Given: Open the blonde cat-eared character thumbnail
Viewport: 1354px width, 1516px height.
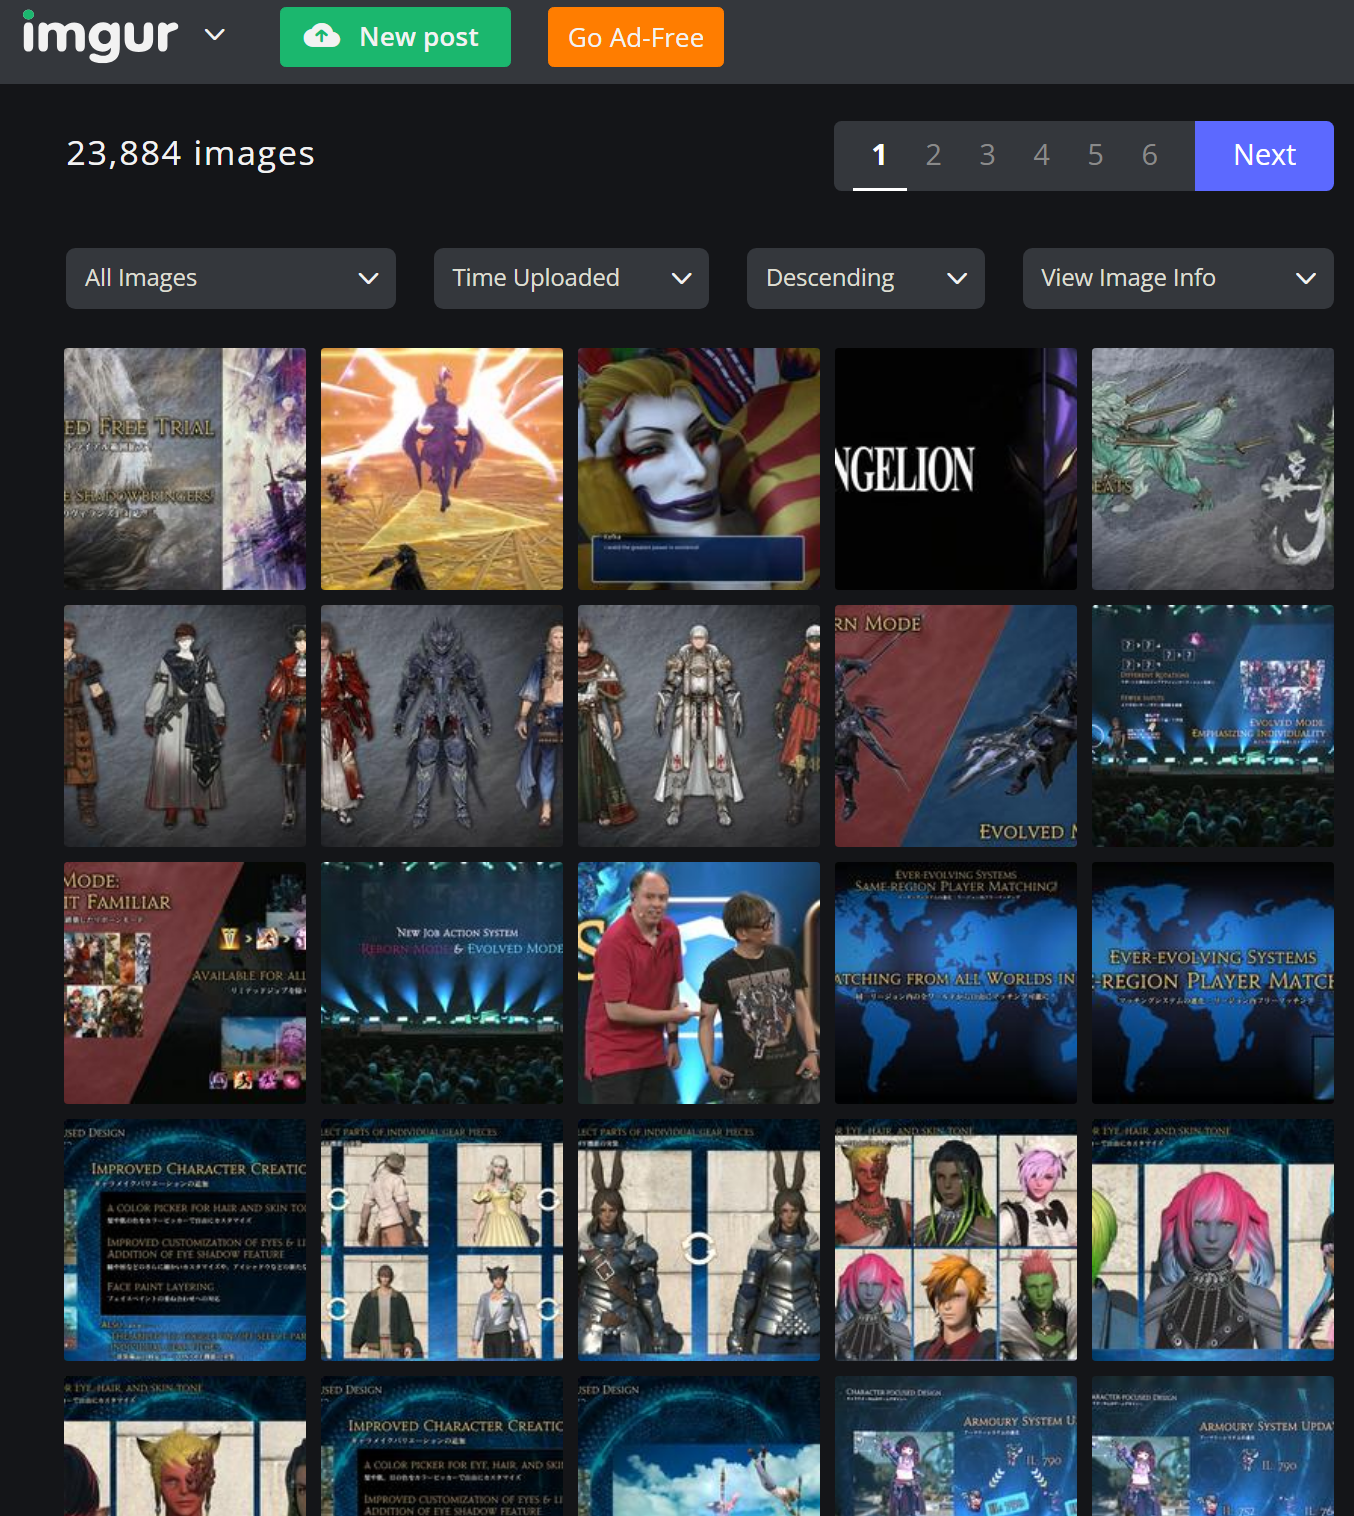Looking at the screenshot, I should point(185,1446).
